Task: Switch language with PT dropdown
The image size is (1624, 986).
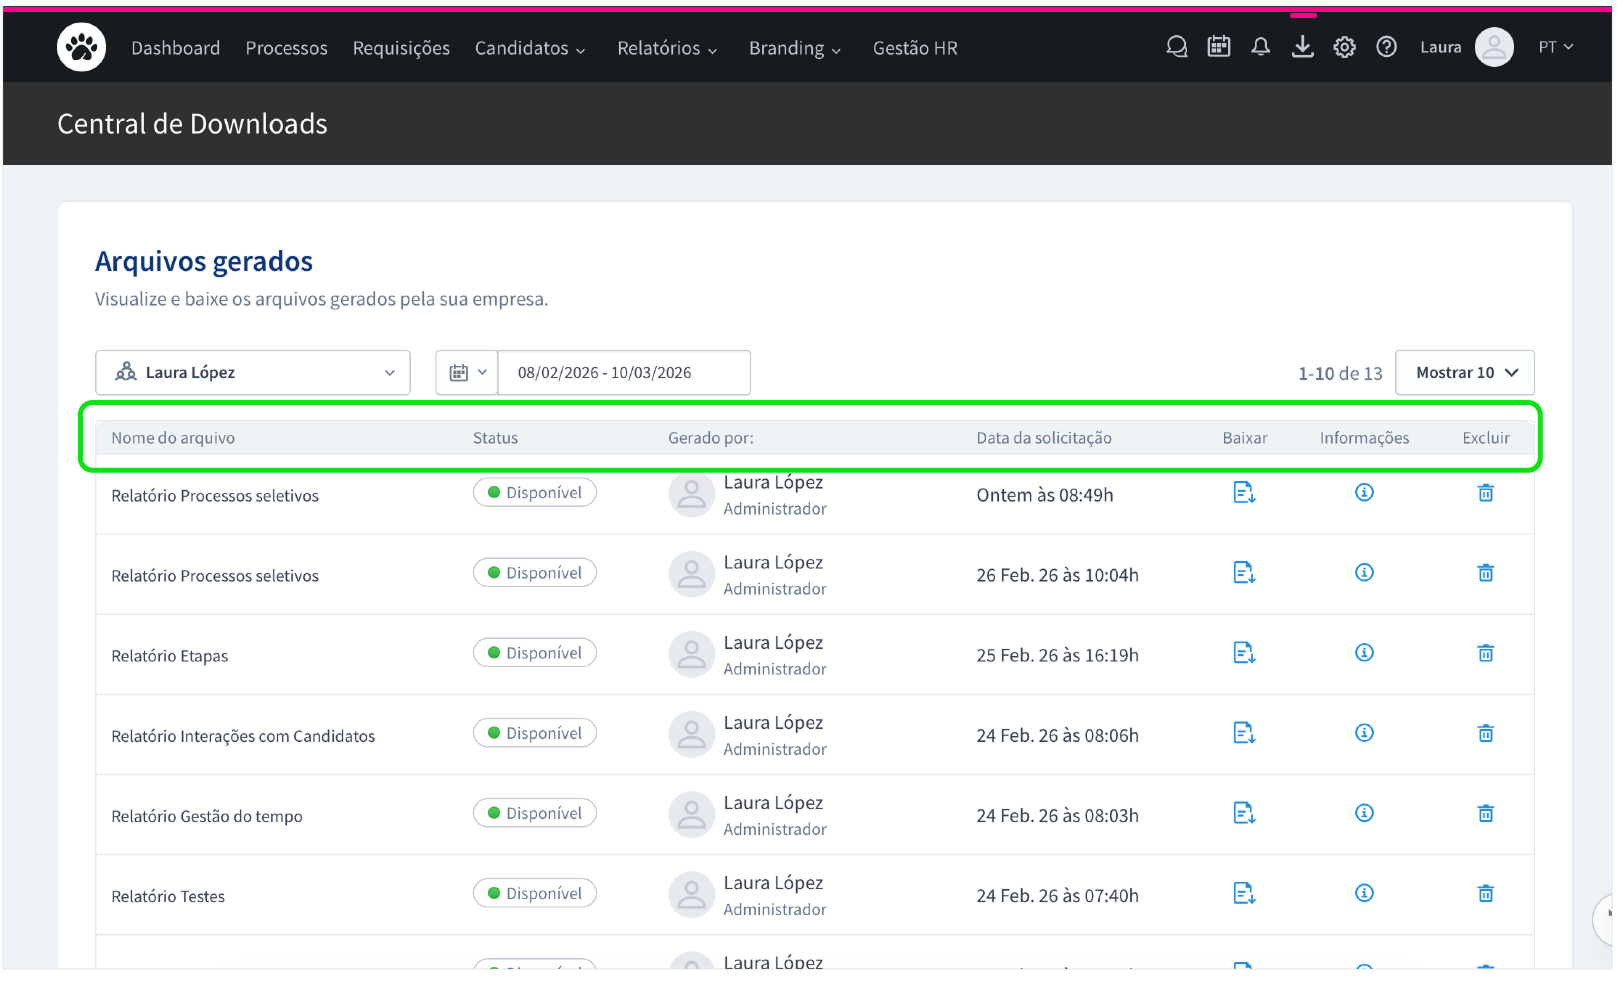Action: pos(1555,47)
